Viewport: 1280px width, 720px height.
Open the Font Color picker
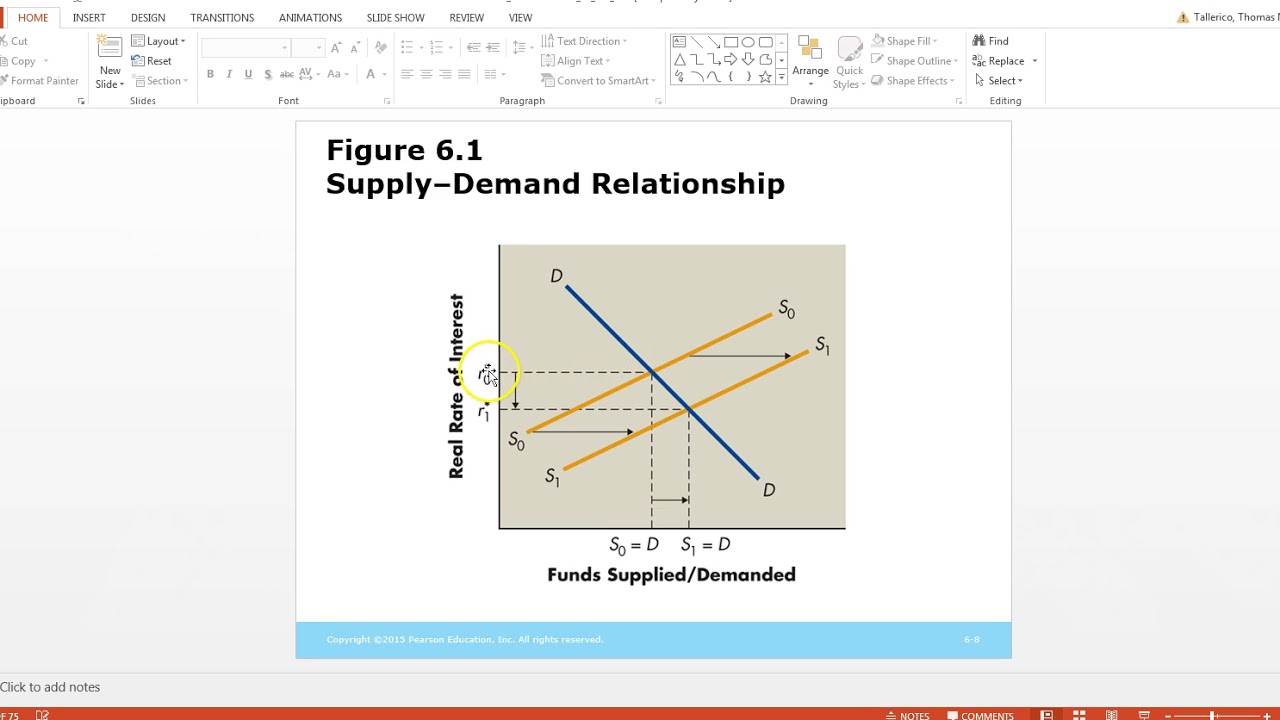coord(375,74)
